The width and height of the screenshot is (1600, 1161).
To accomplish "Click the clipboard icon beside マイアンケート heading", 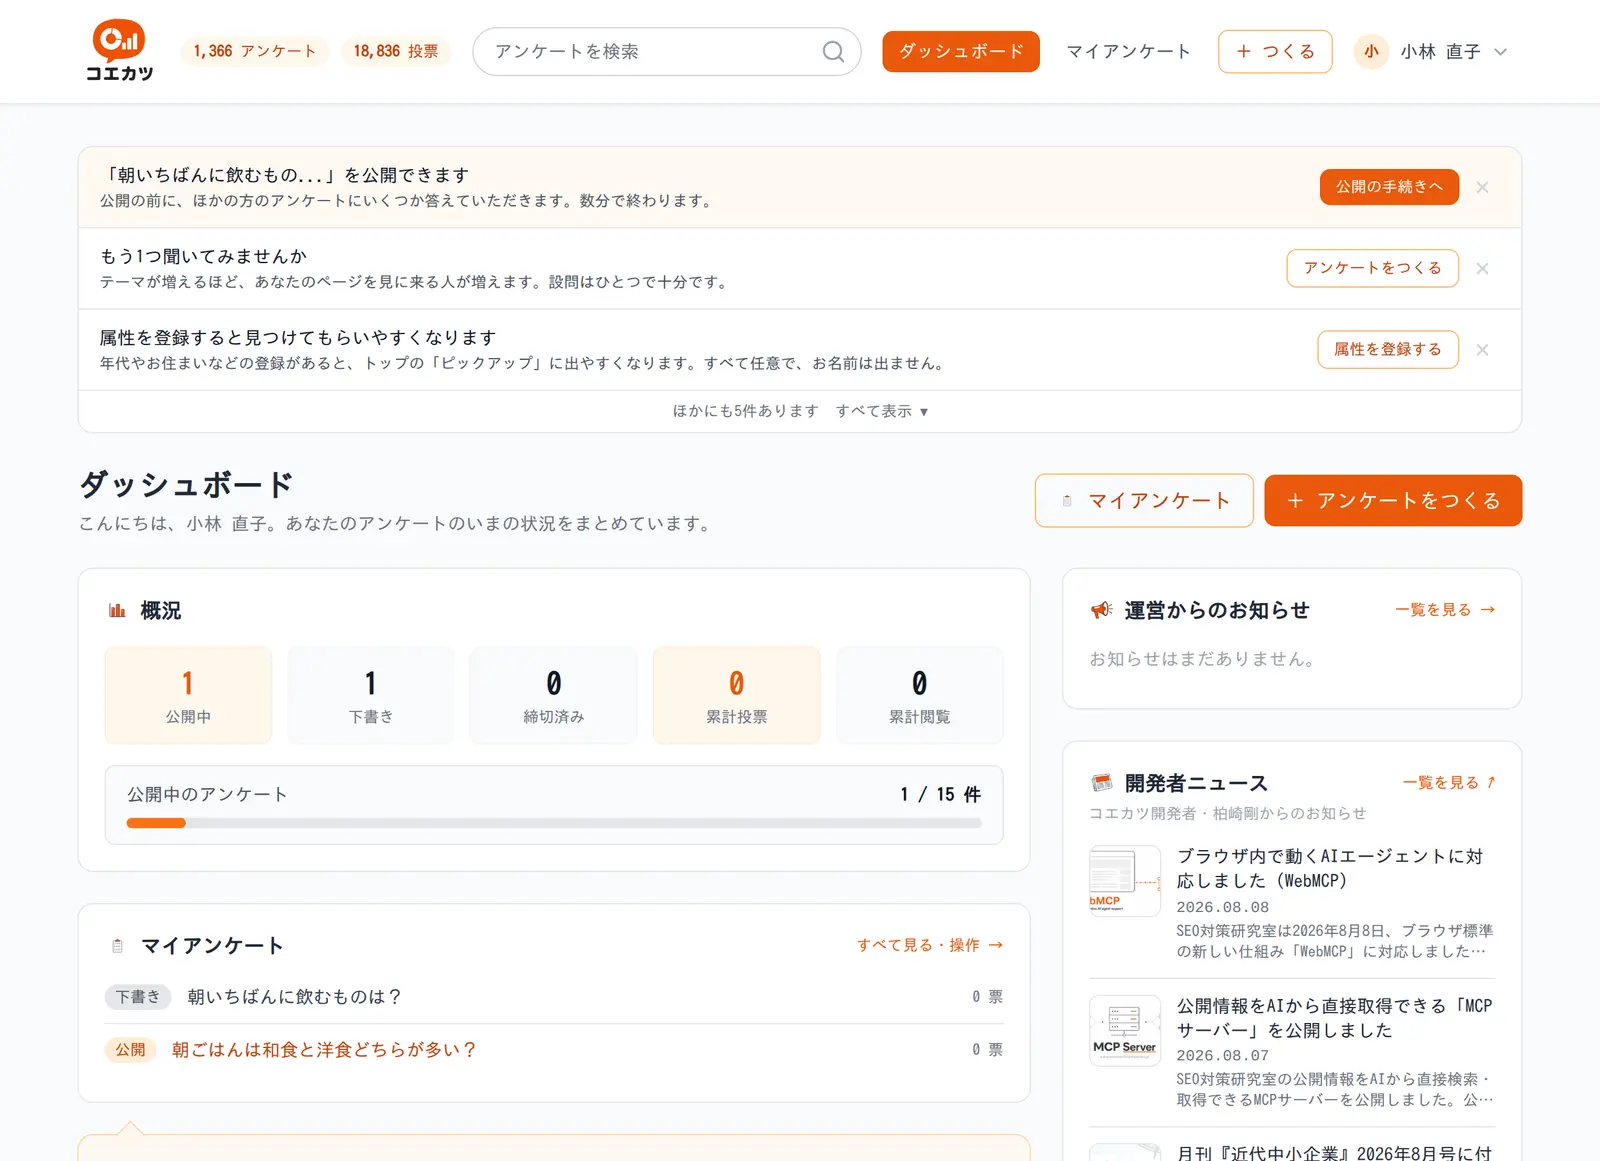I will [x=117, y=946].
